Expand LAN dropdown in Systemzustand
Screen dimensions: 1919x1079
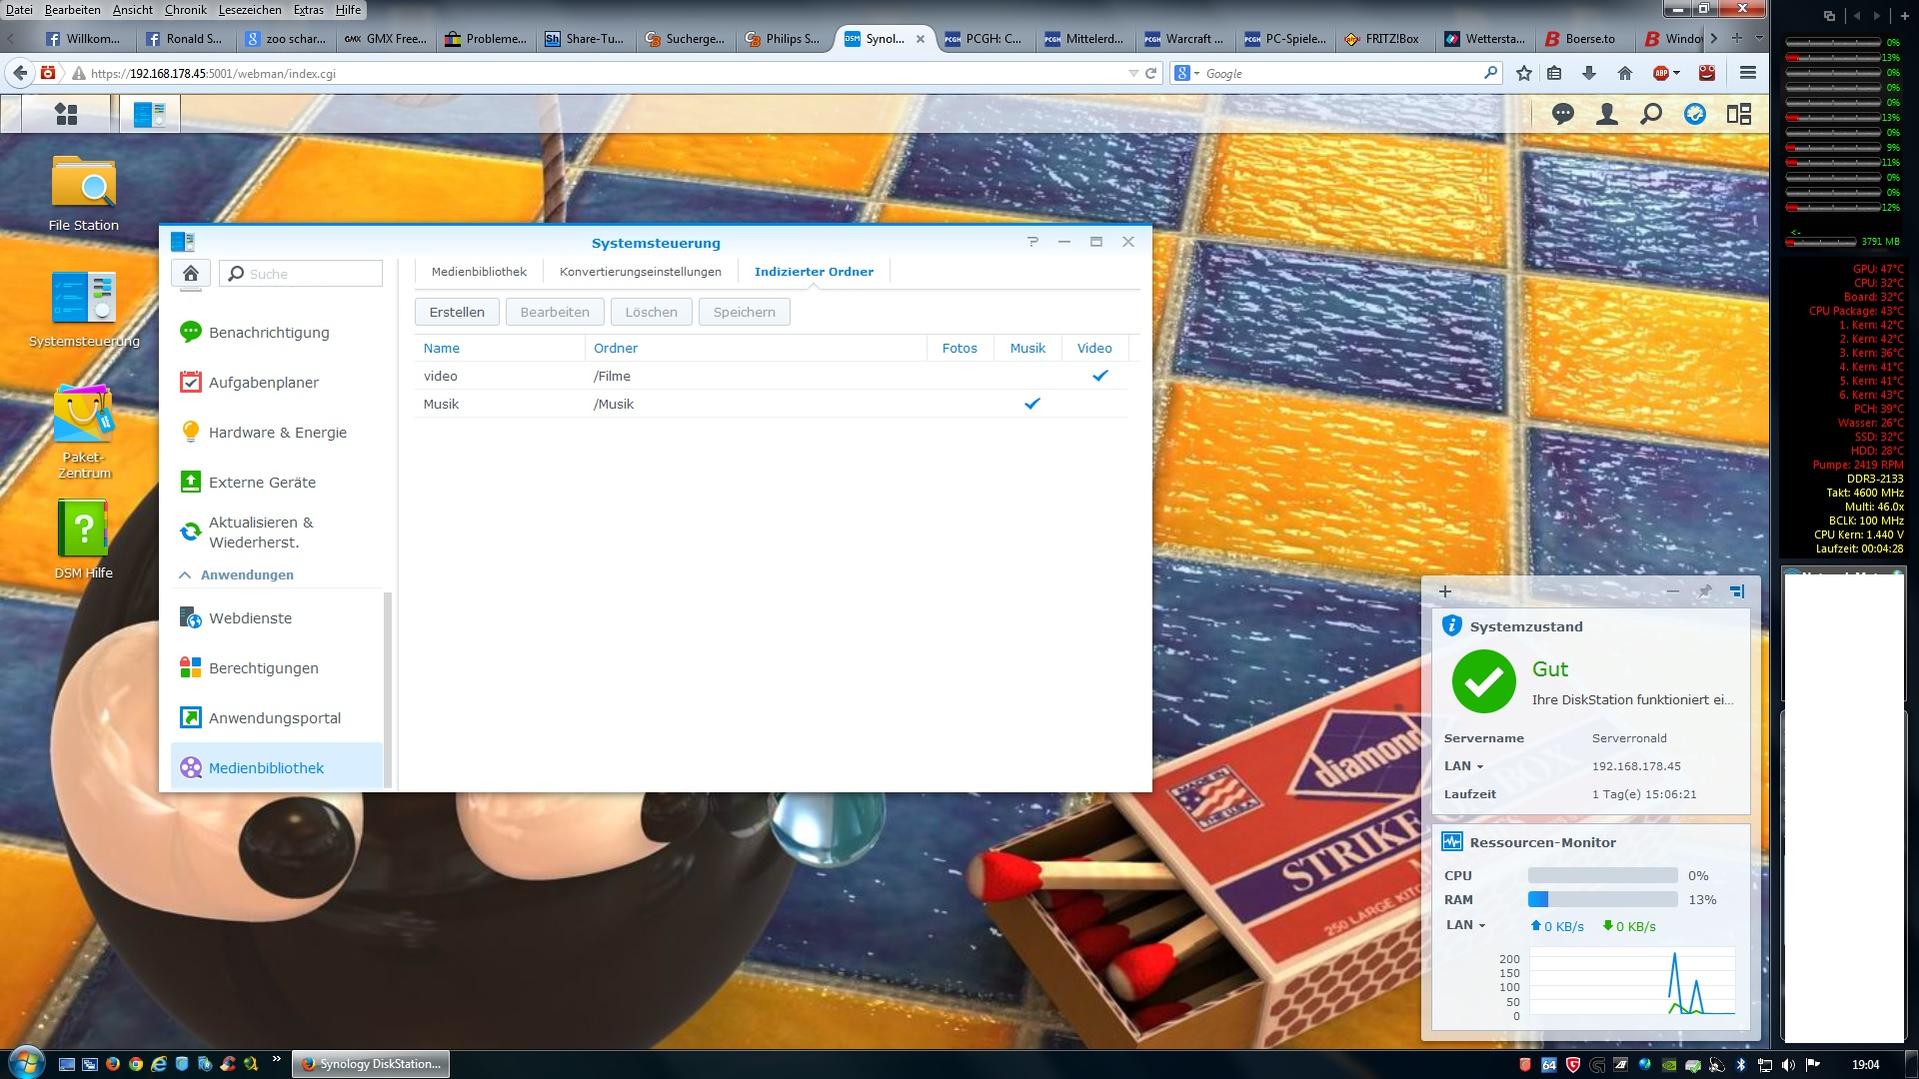point(1464,766)
